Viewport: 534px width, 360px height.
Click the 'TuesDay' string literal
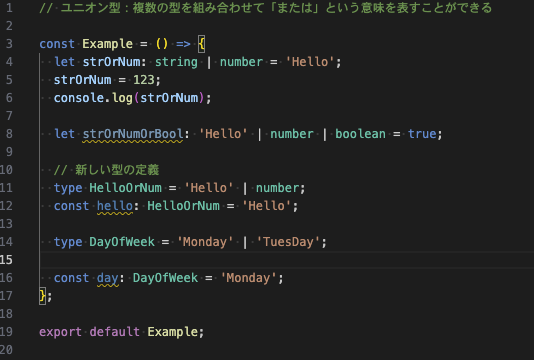point(288,242)
